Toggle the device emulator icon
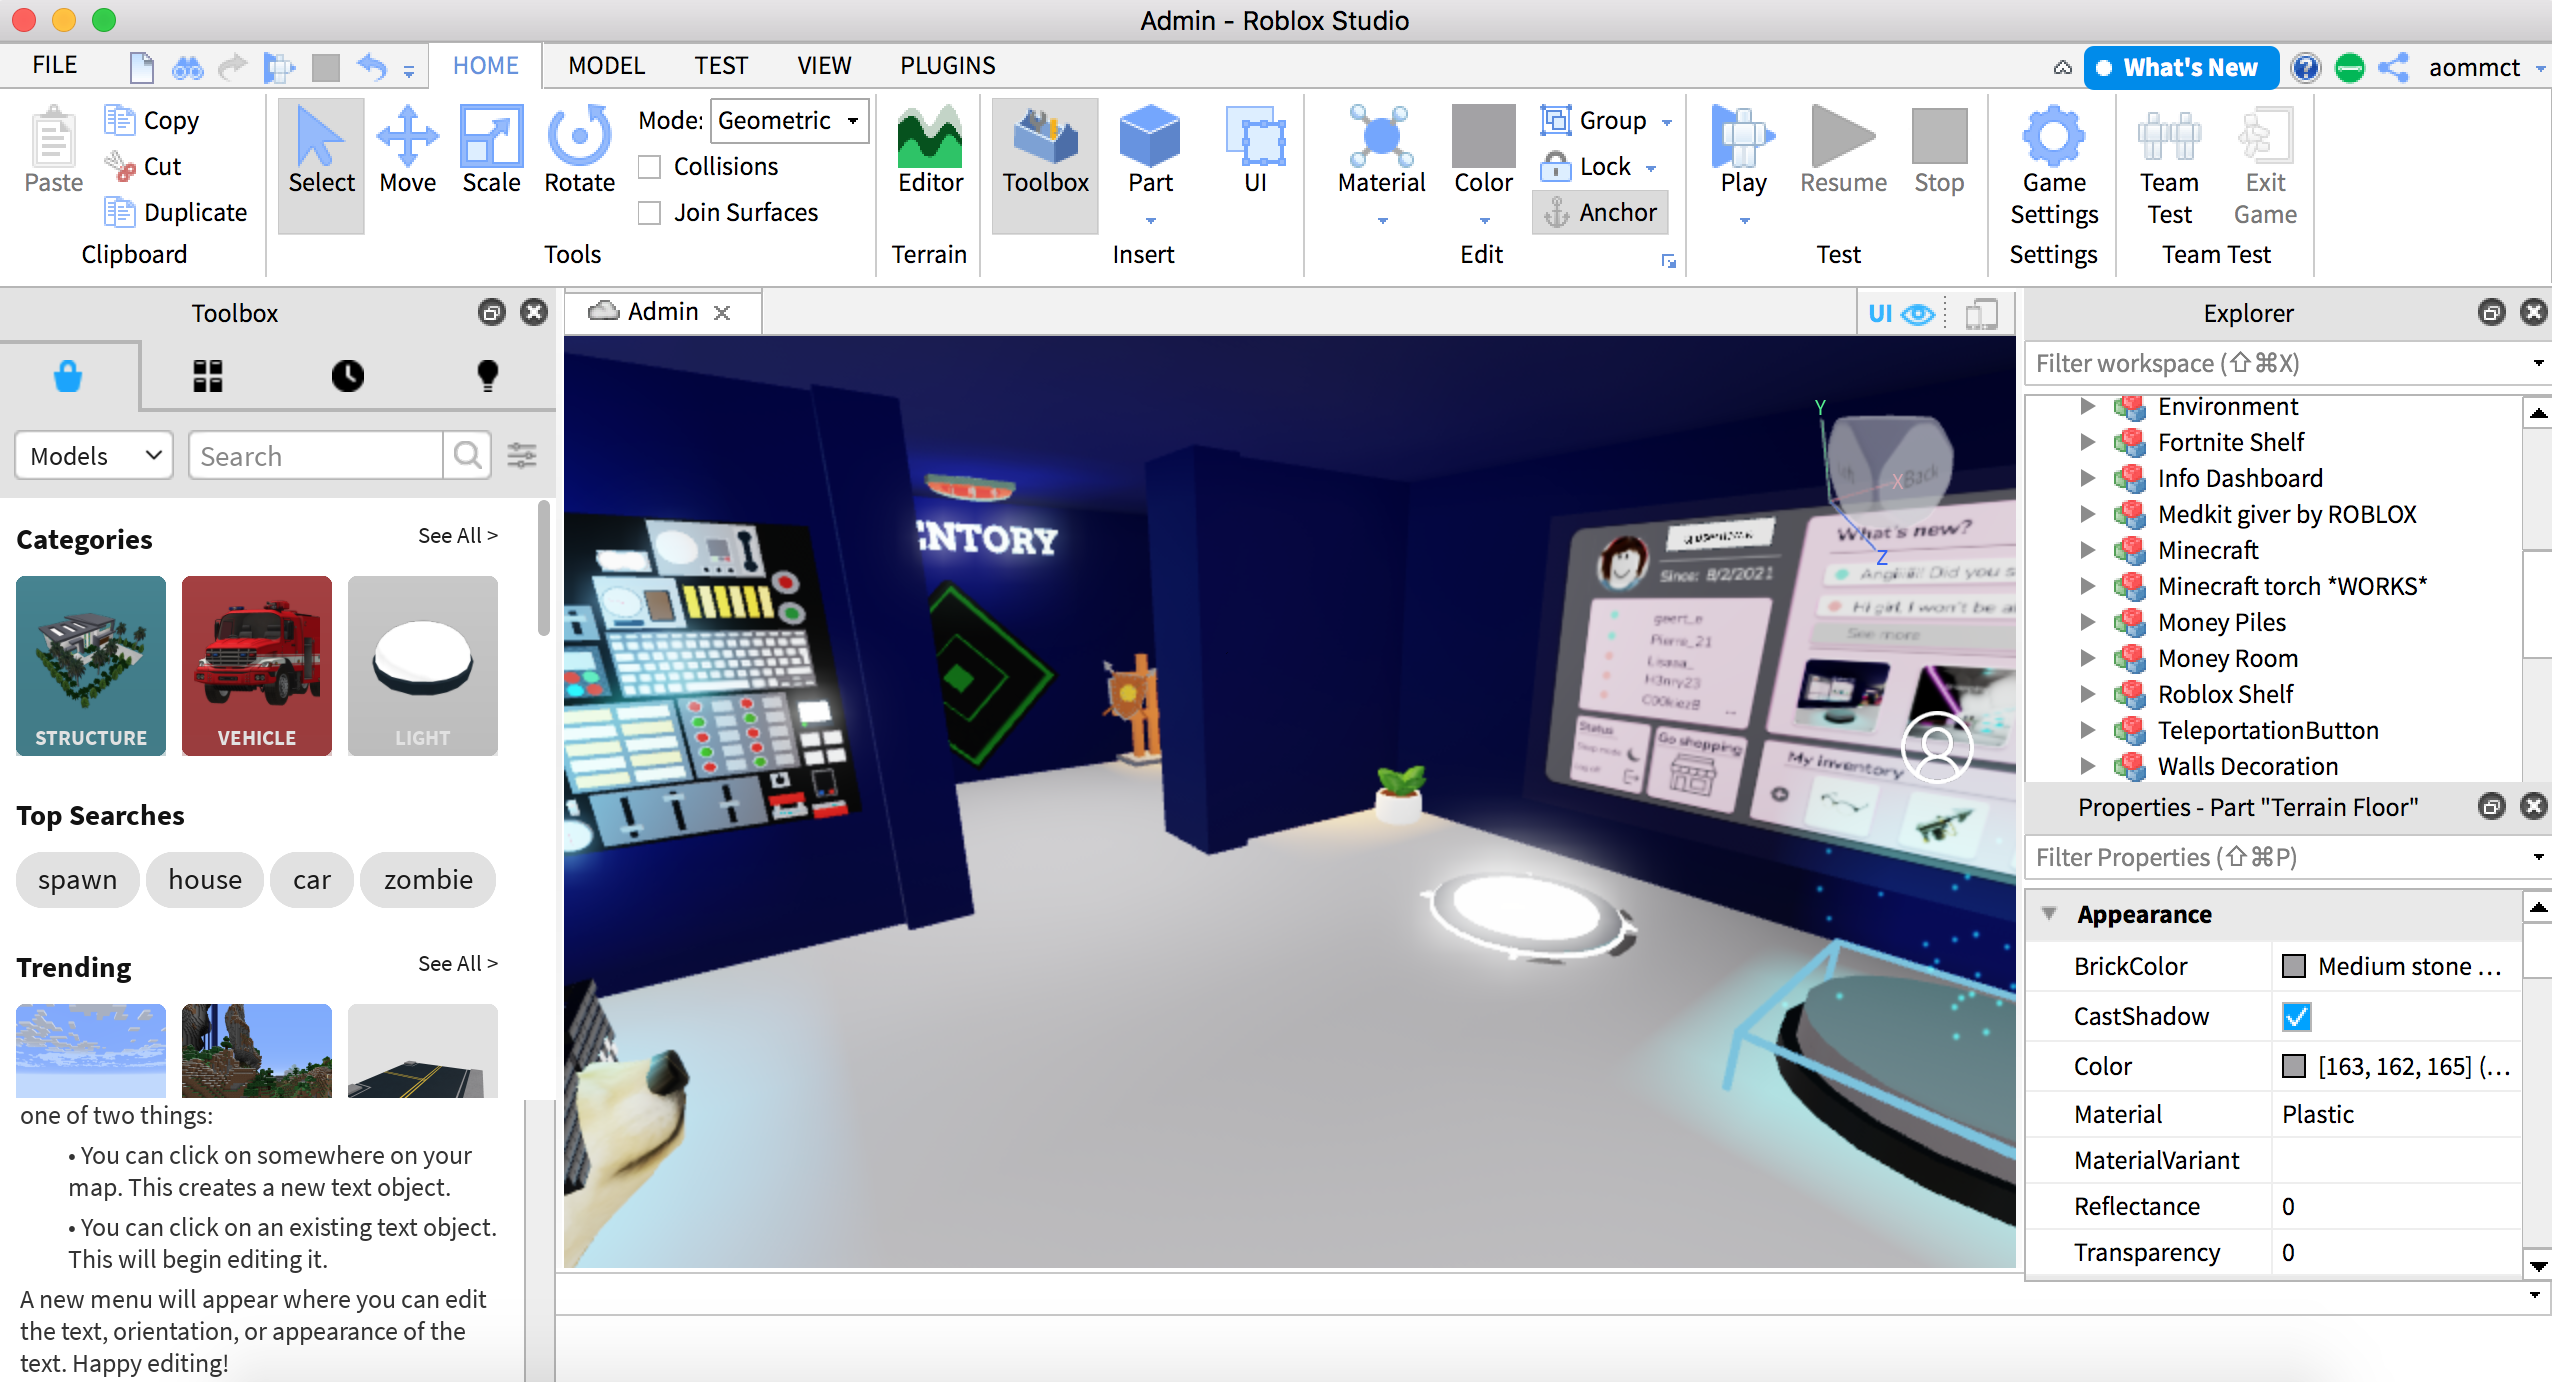Viewport: 2552px width, 1382px height. 1981,314
